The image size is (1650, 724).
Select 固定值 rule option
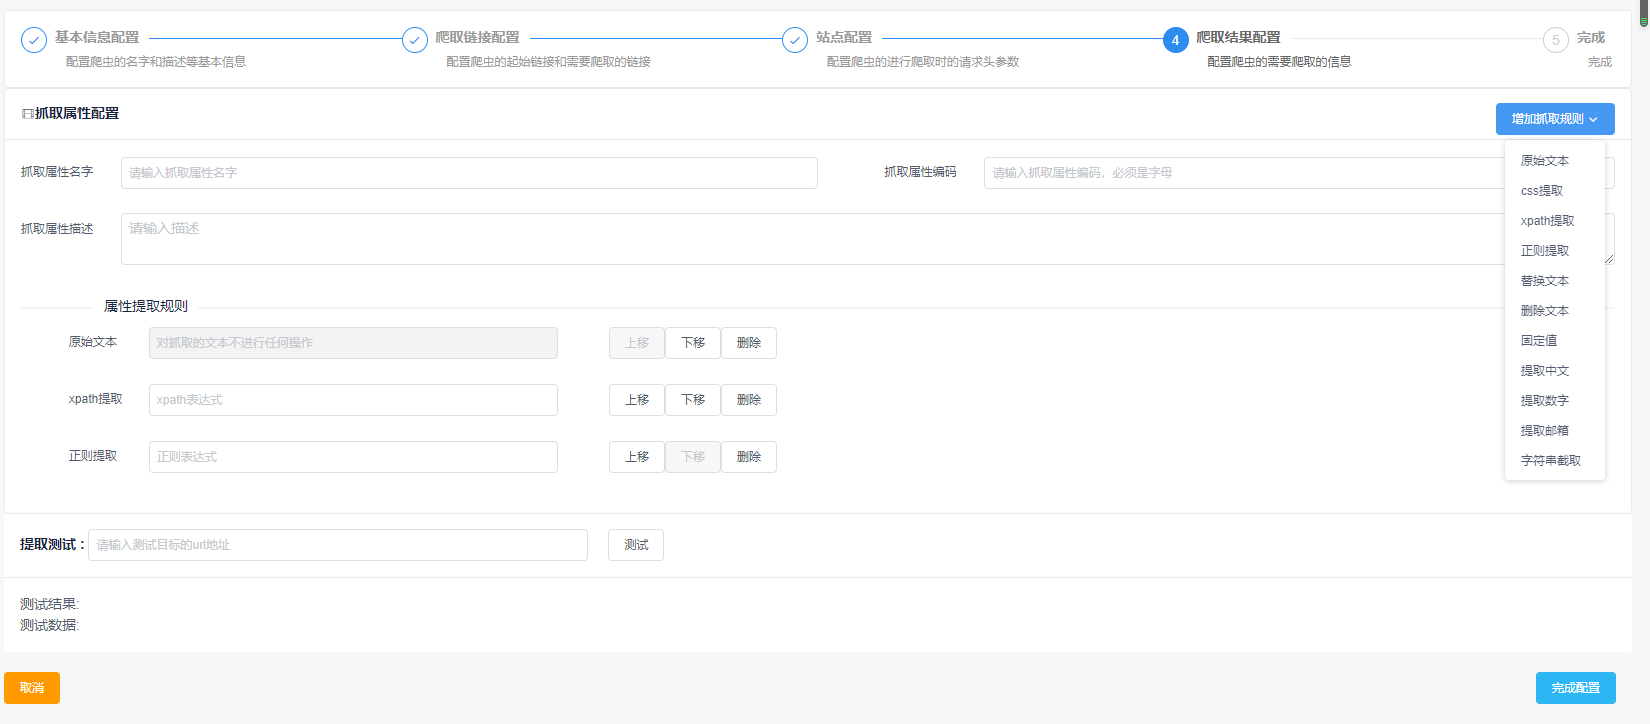click(x=1555, y=341)
